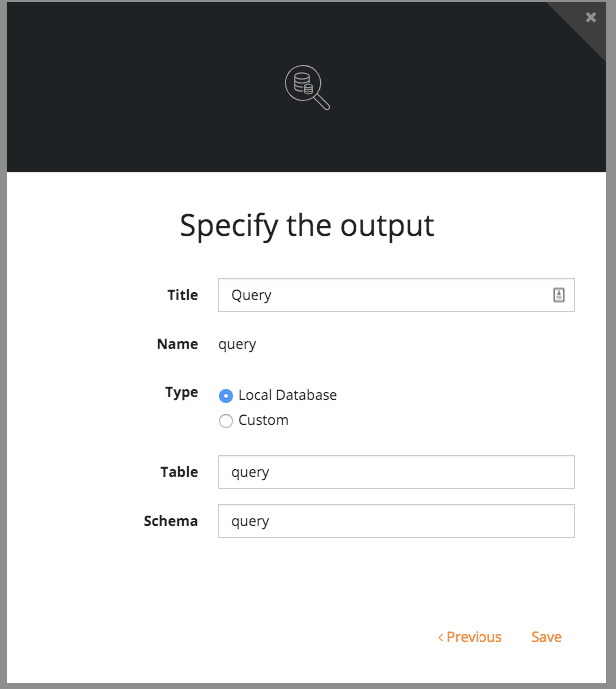The width and height of the screenshot is (616, 689).
Task: Click the Specify the output heading
Action: 307,225
